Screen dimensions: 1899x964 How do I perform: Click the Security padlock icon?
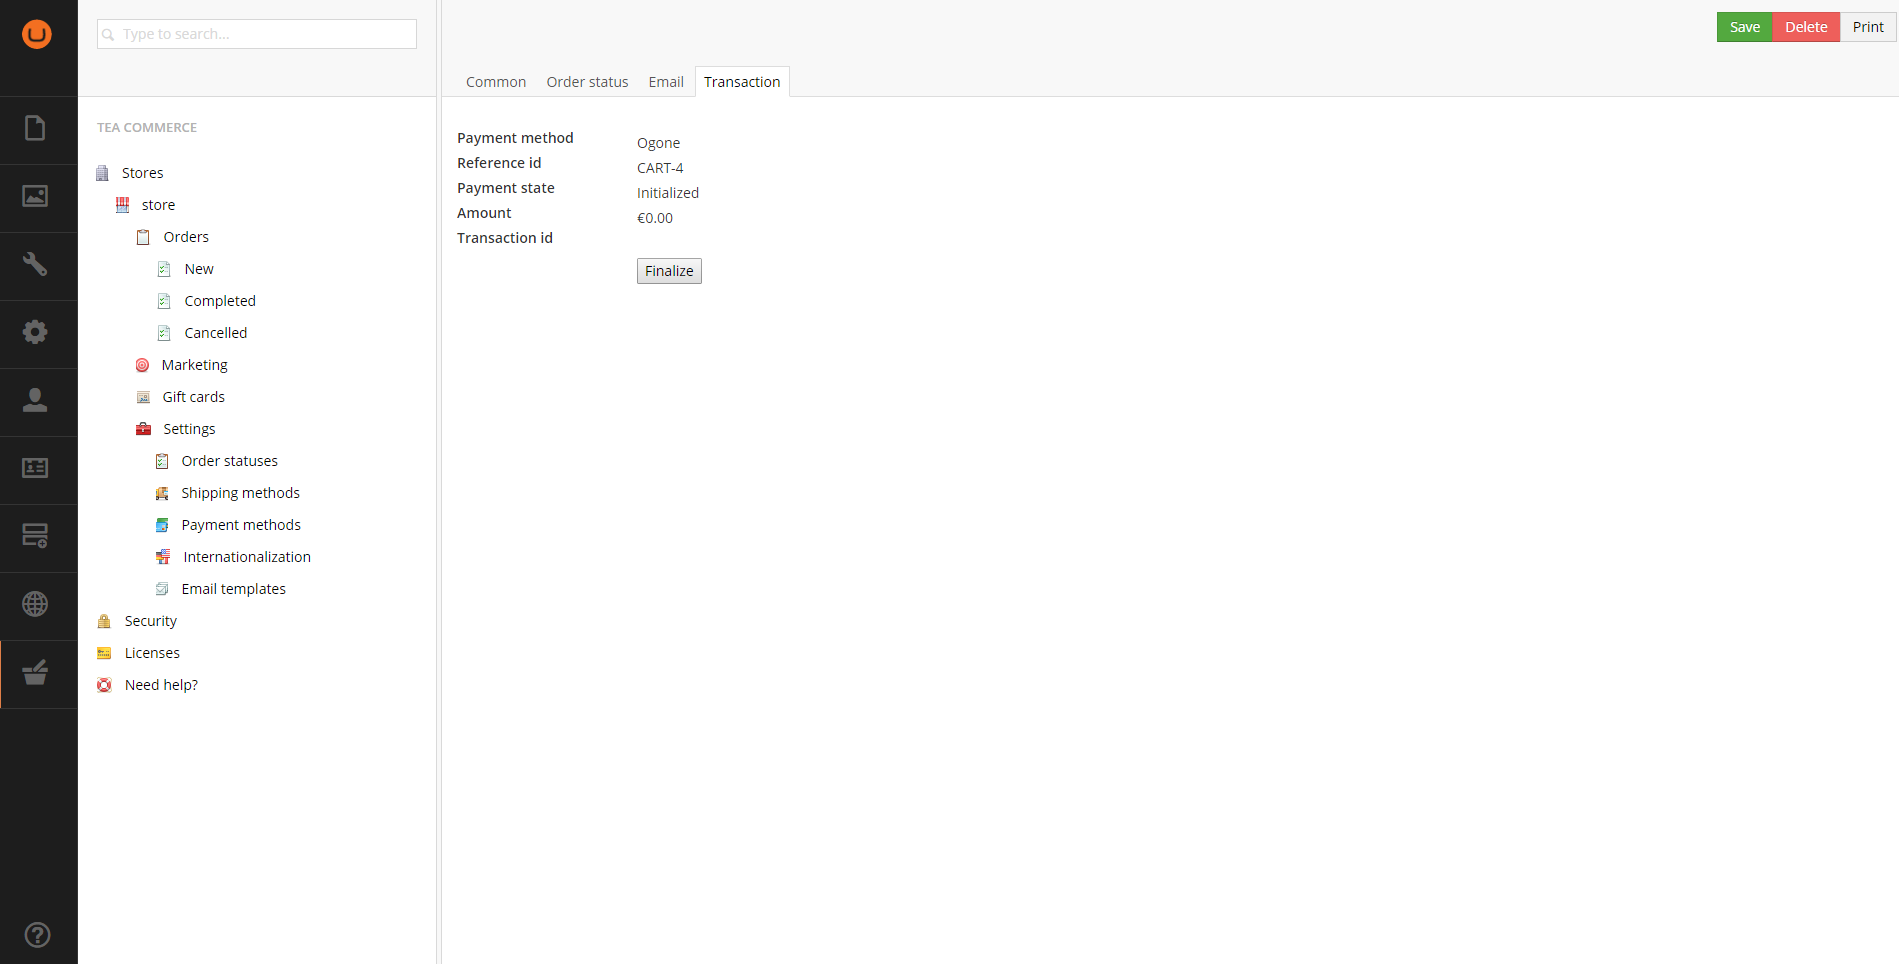104,621
